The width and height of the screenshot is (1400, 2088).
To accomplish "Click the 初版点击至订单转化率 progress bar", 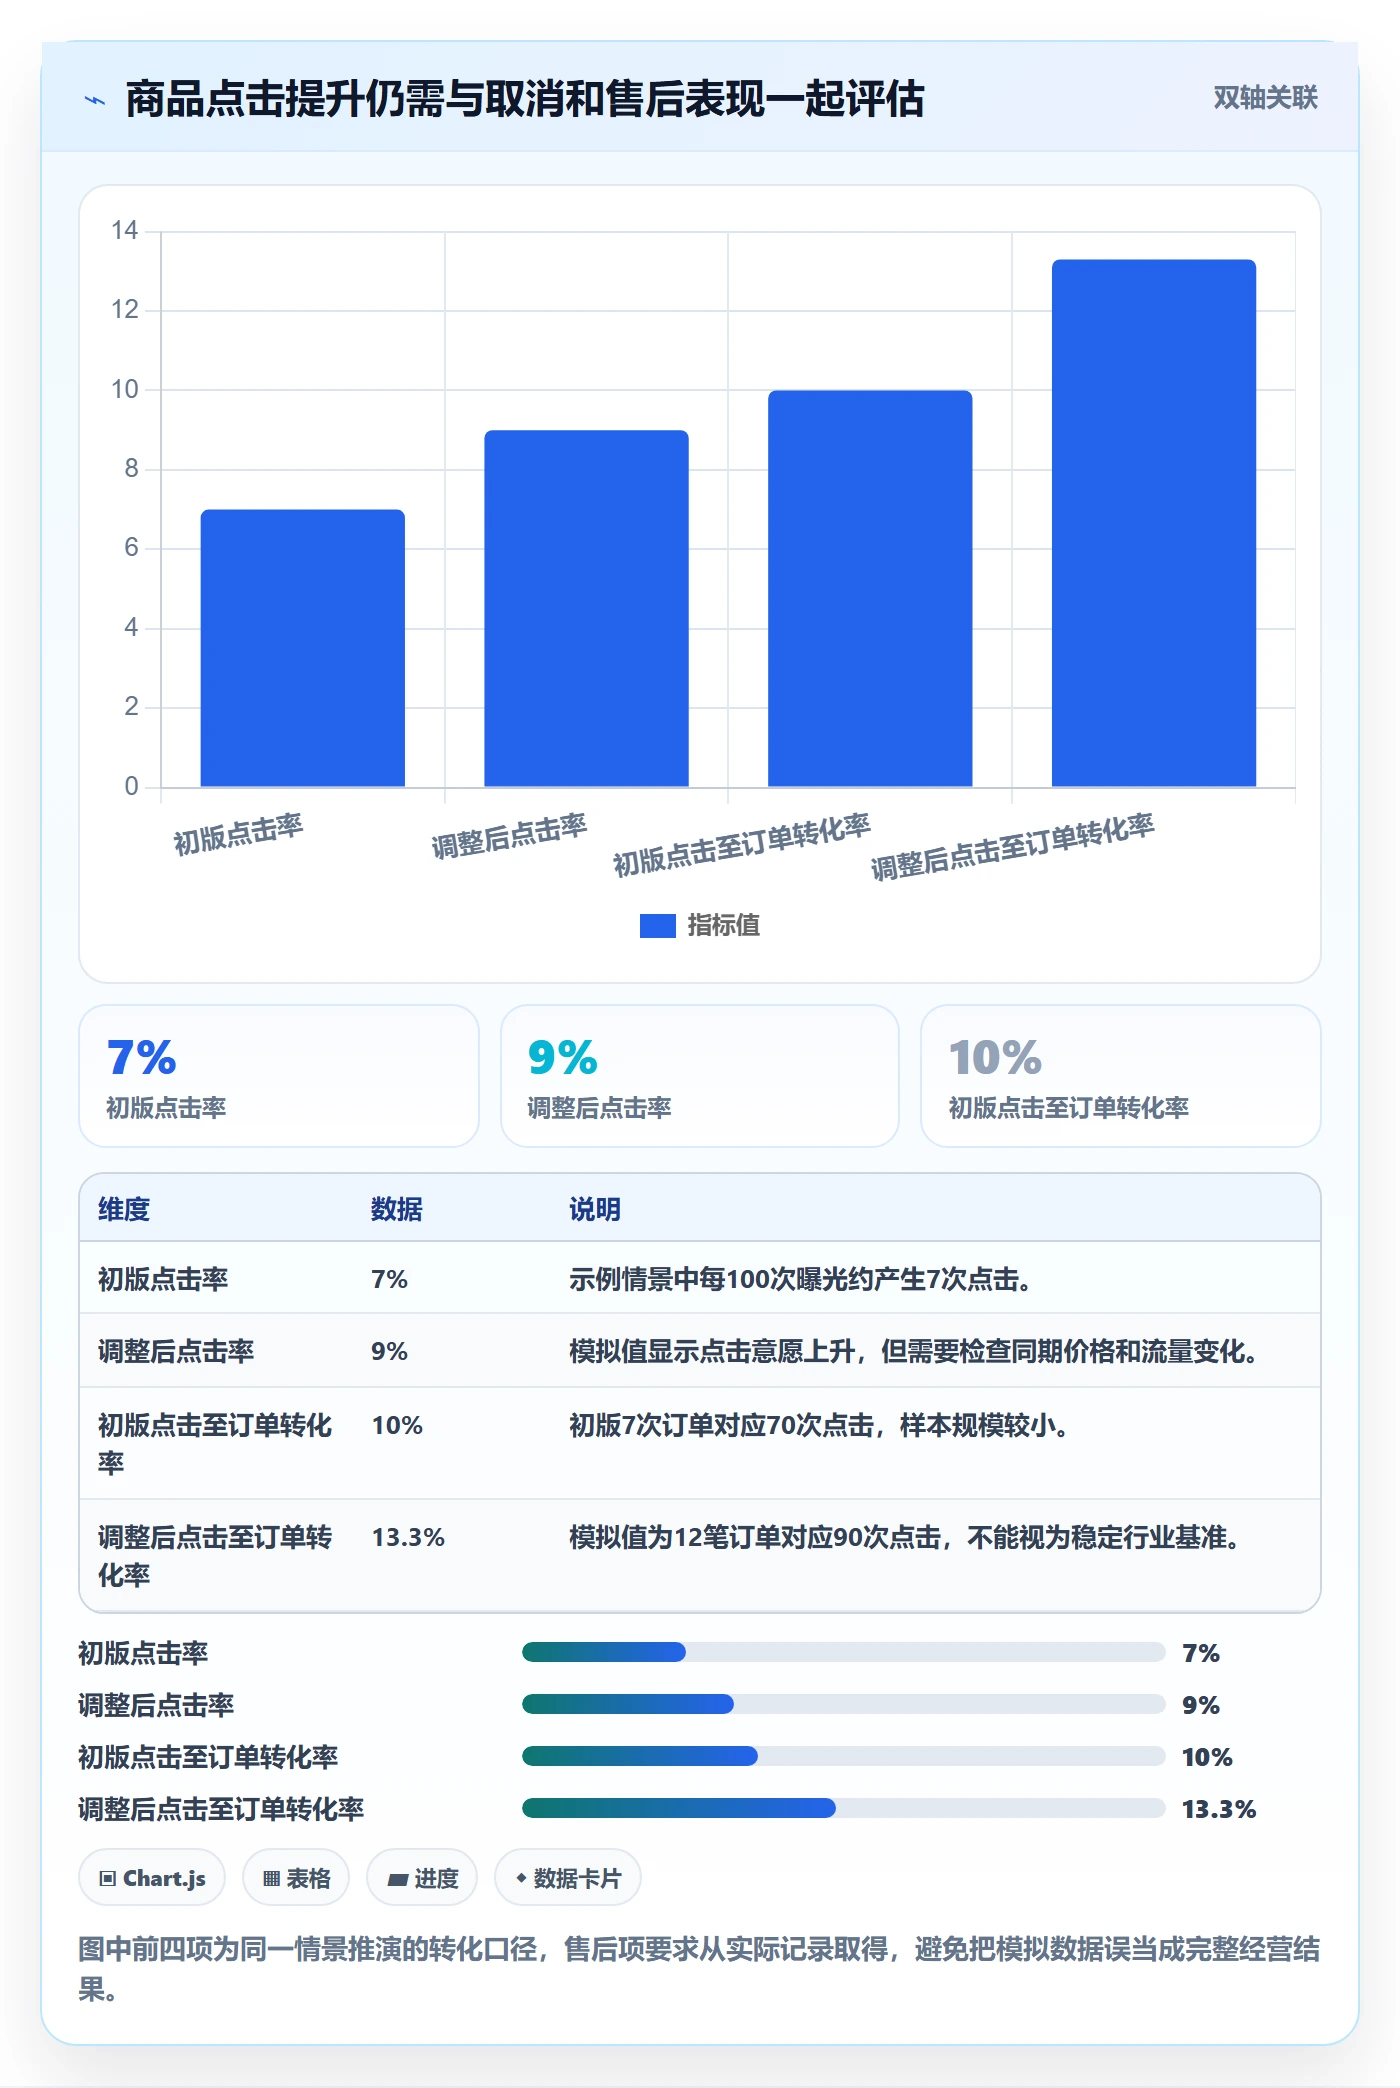I will (x=843, y=1756).
